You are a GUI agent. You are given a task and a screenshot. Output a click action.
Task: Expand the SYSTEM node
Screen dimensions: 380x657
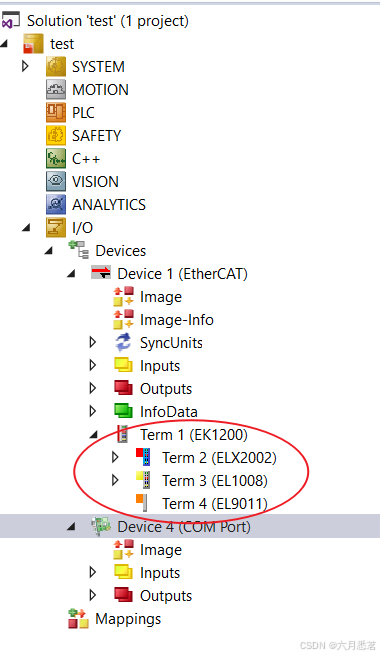(25, 66)
